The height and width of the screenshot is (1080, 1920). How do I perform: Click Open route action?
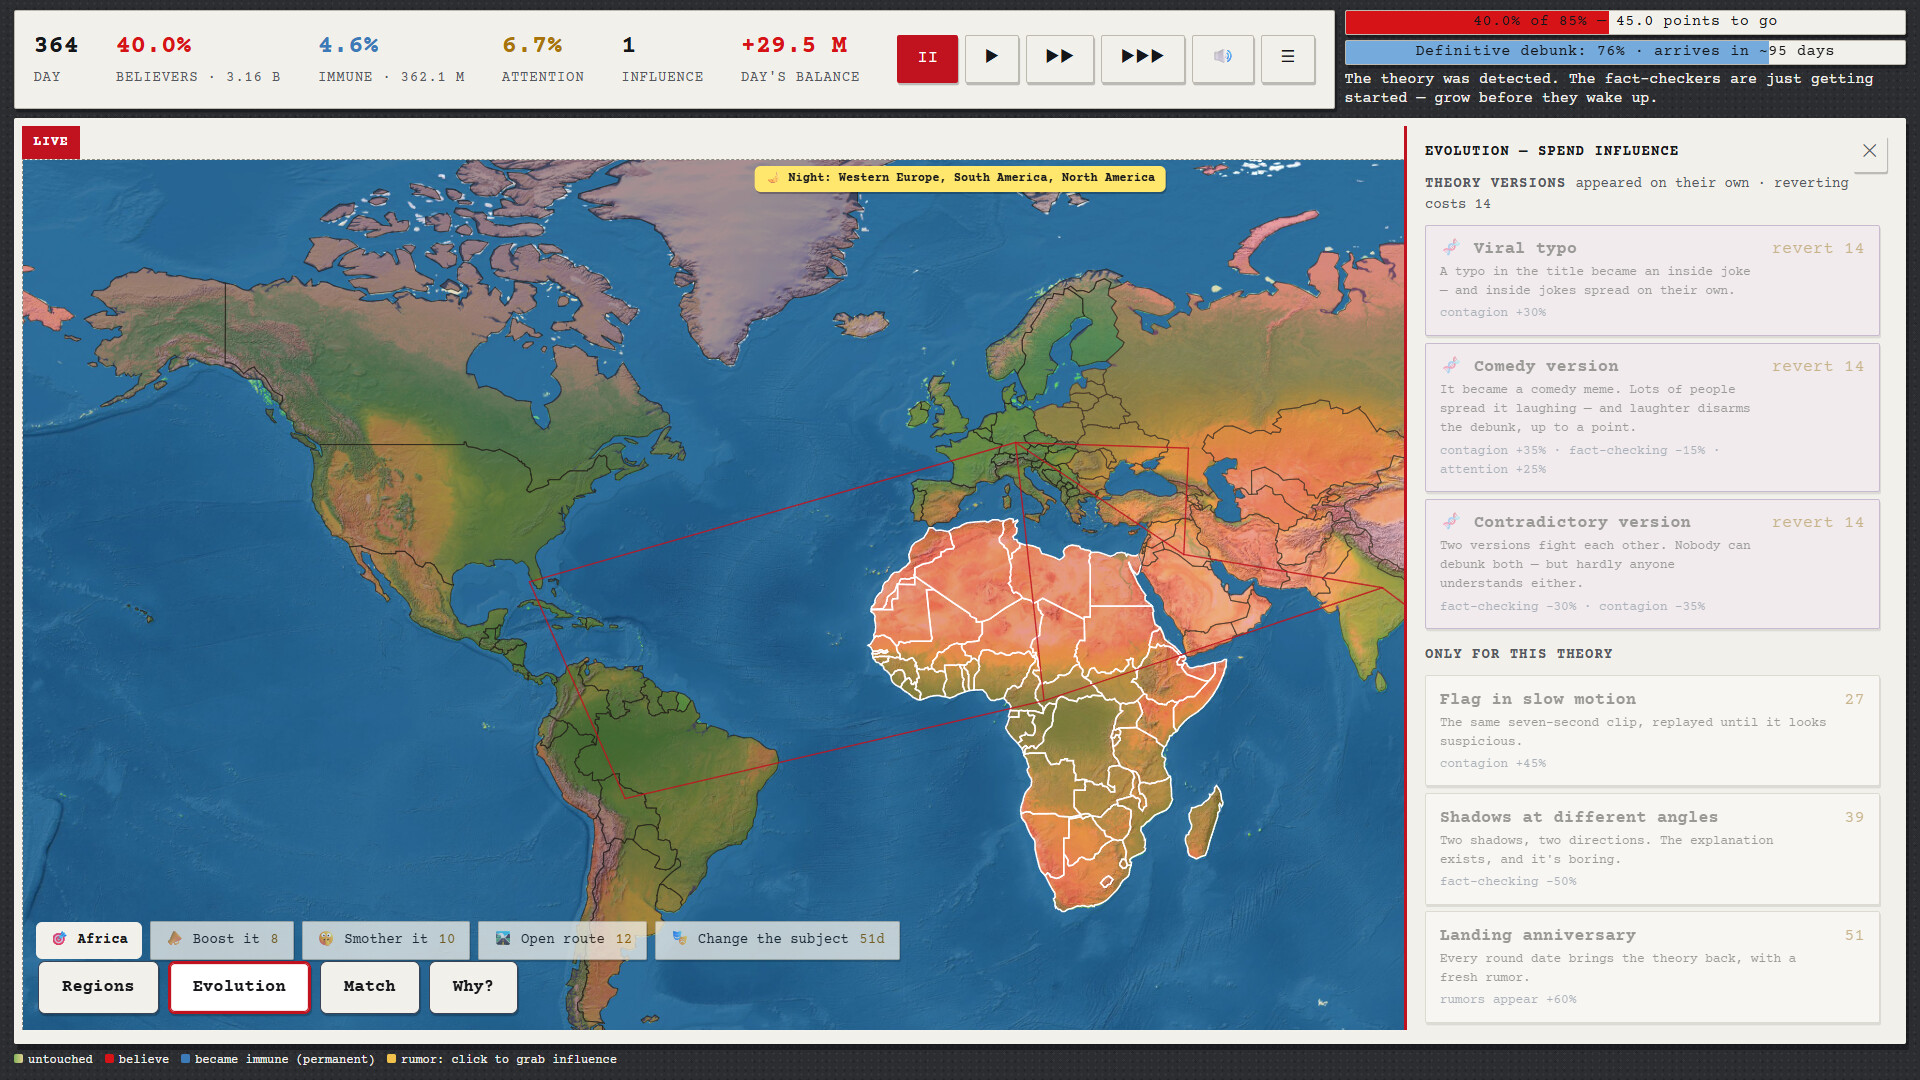563,939
